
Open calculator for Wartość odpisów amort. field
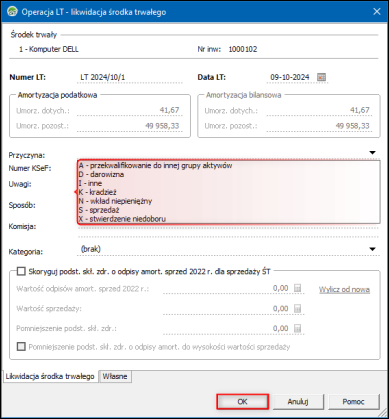pyautogui.click(x=297, y=288)
